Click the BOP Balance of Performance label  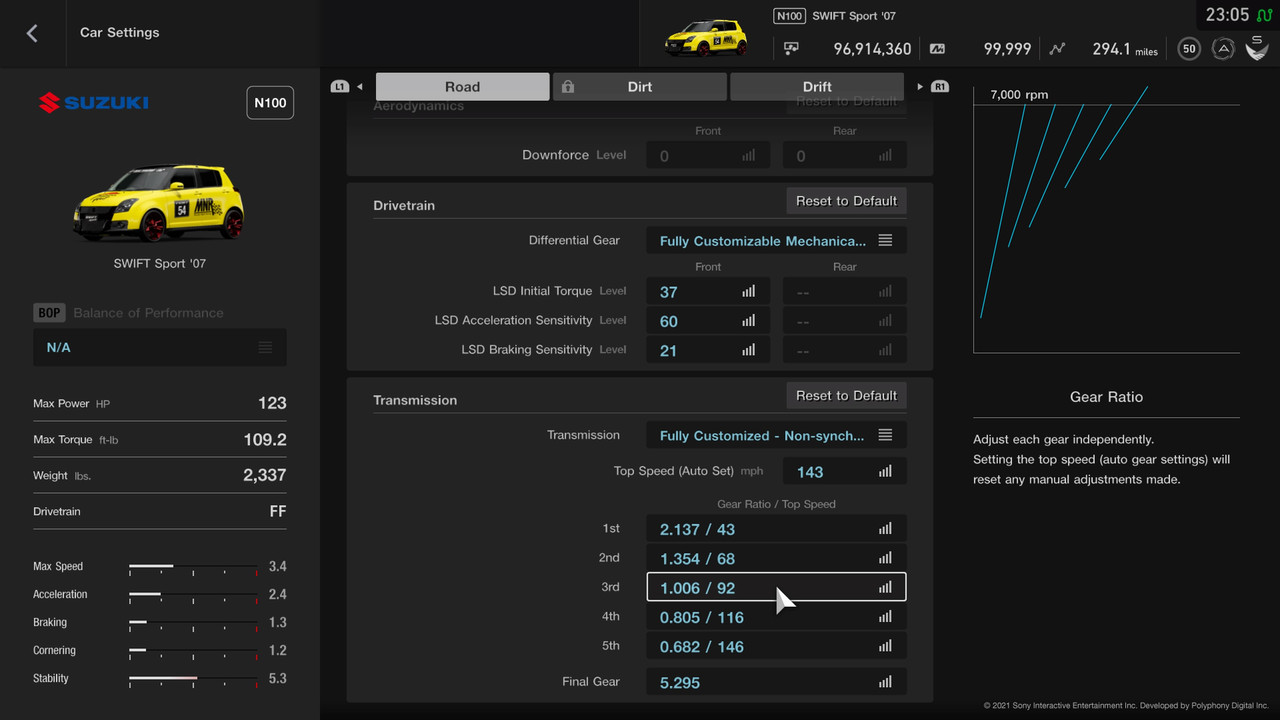128,313
